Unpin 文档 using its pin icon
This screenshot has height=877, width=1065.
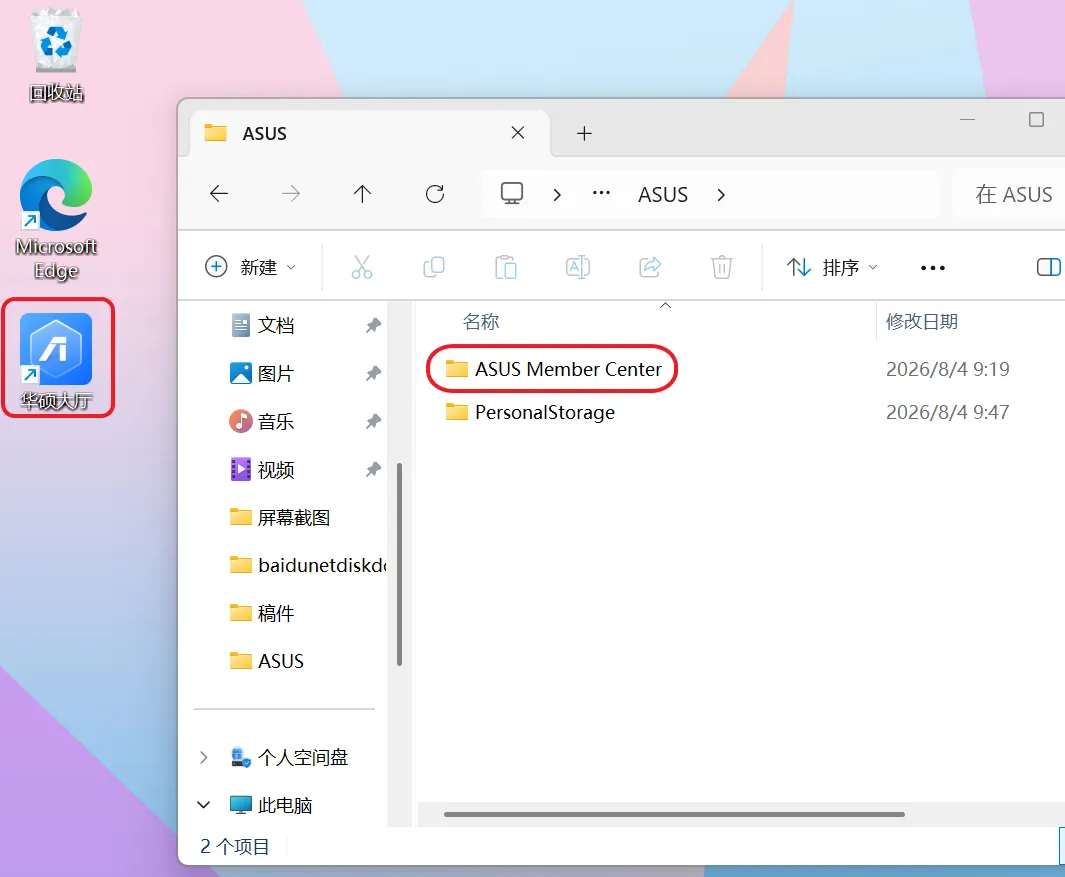point(373,325)
